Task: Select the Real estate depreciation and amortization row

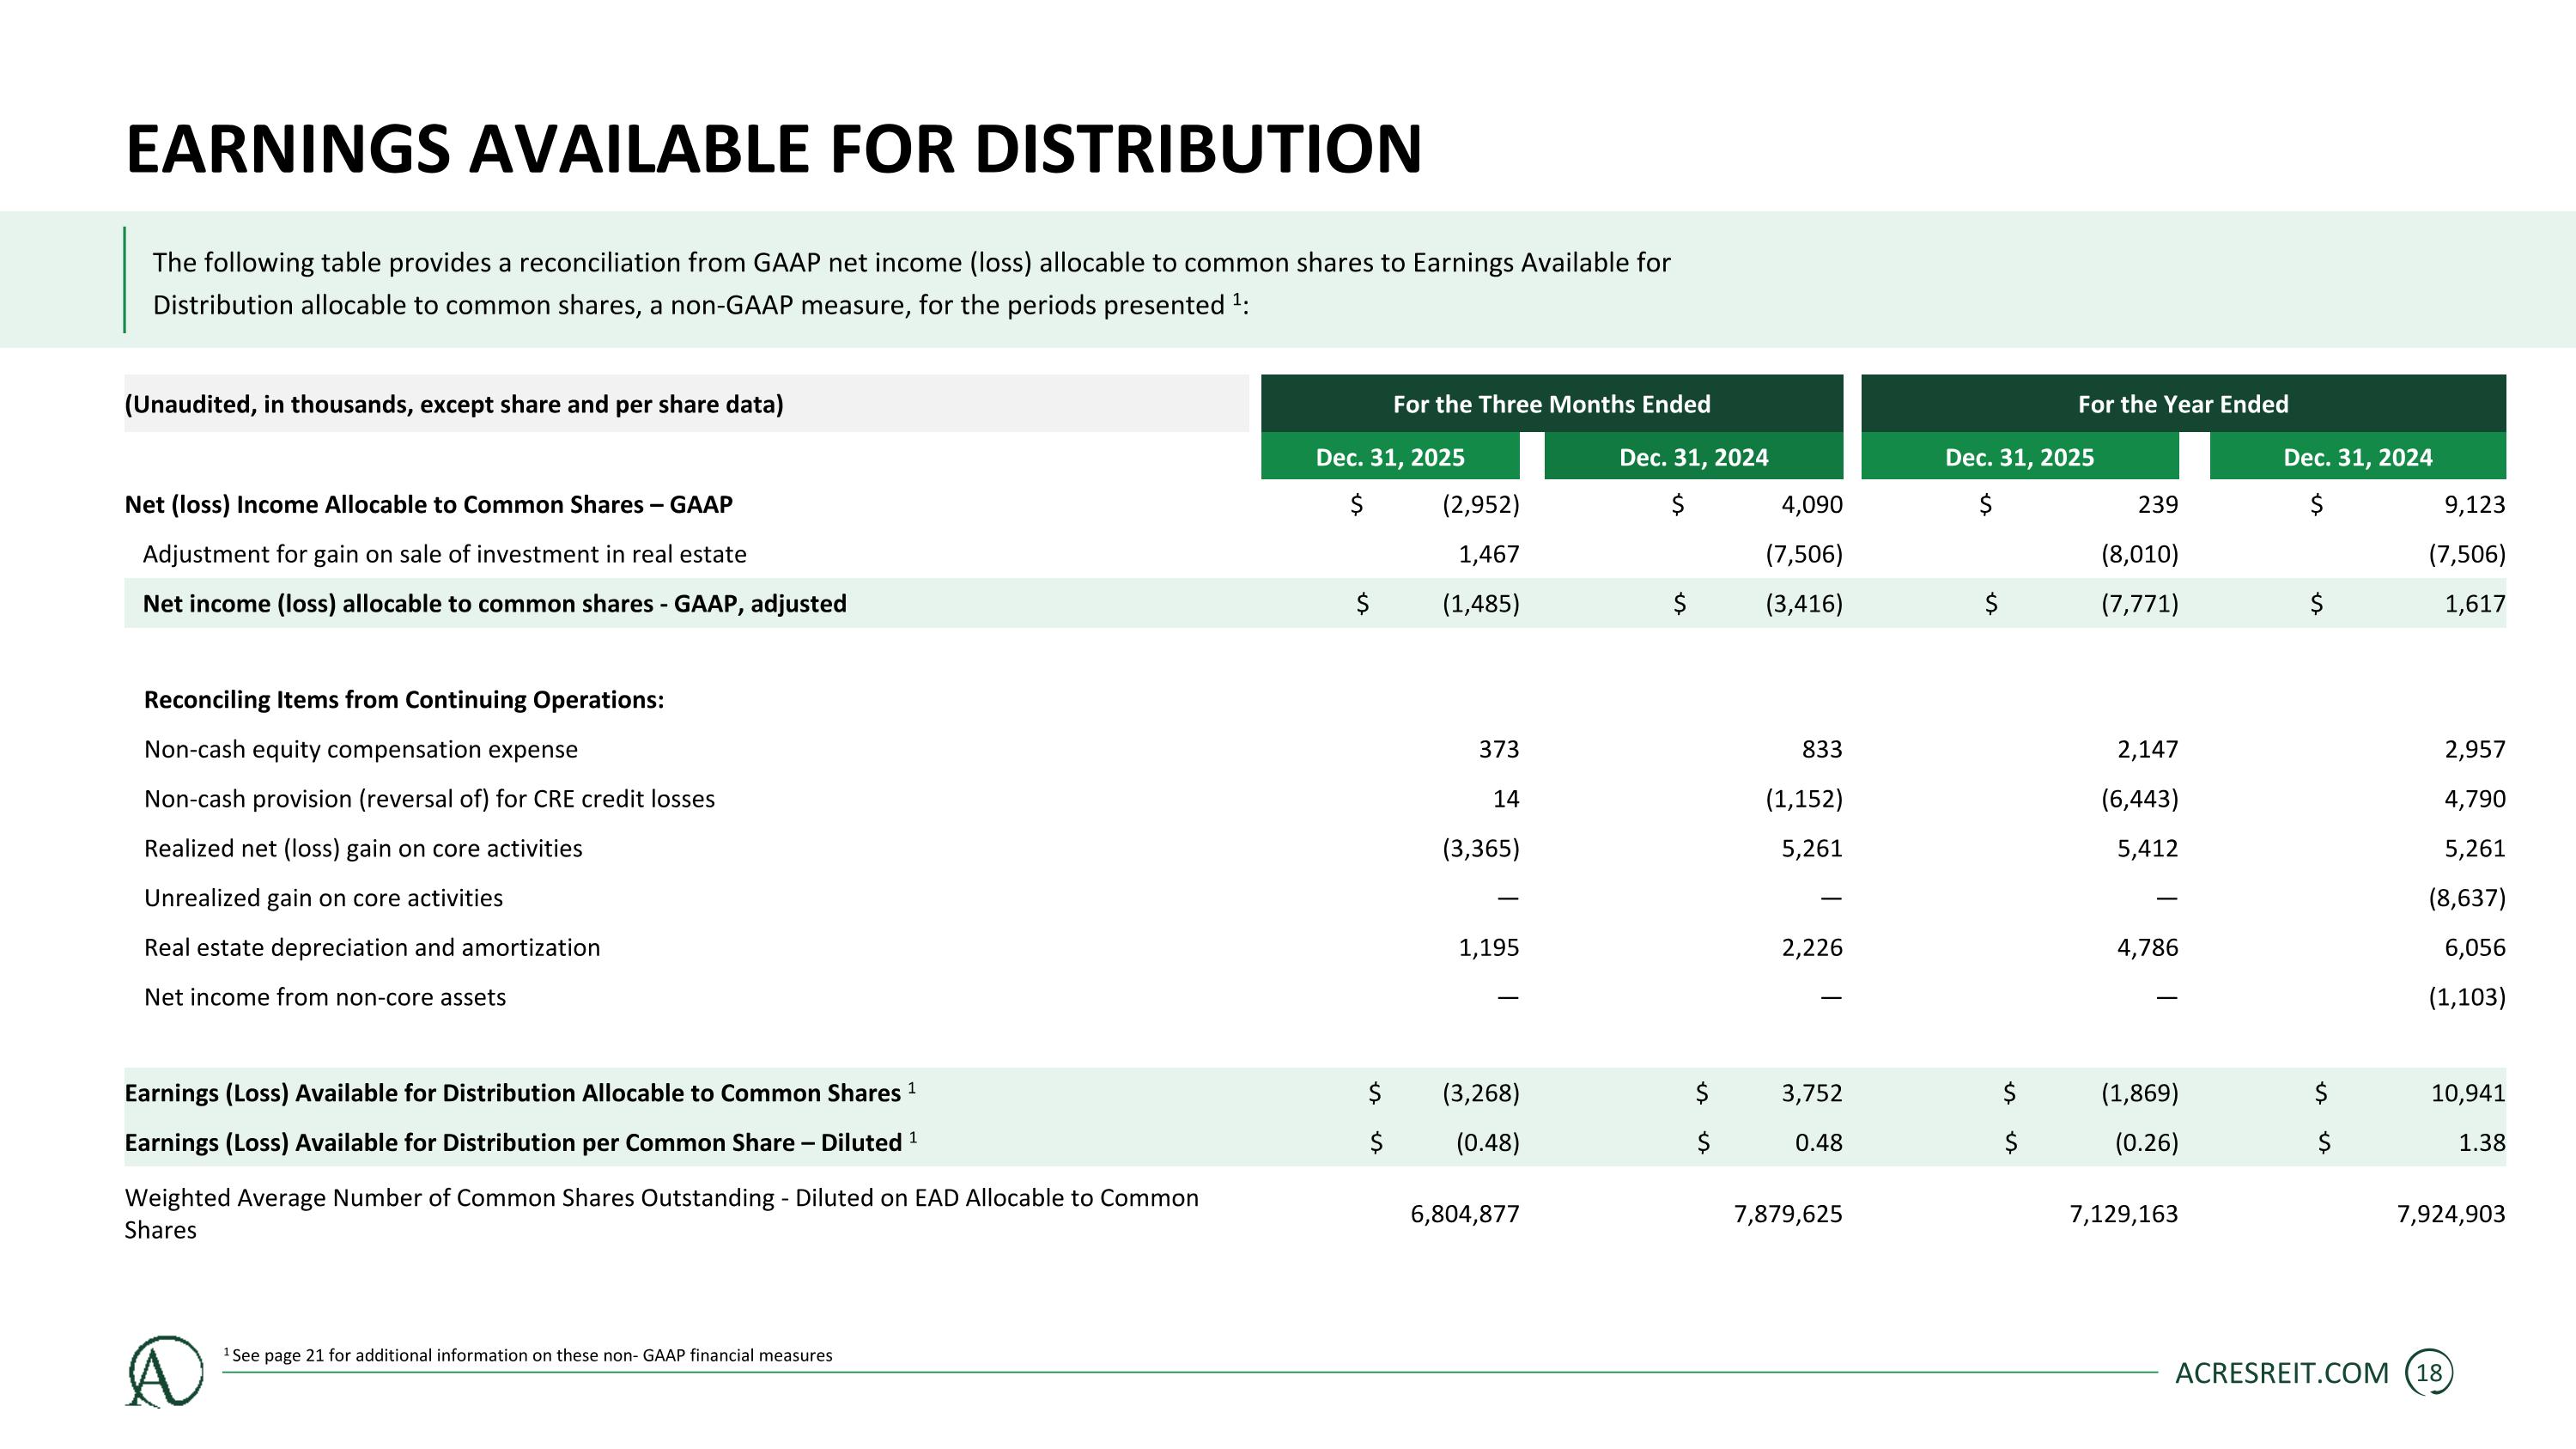Action: point(1315,947)
